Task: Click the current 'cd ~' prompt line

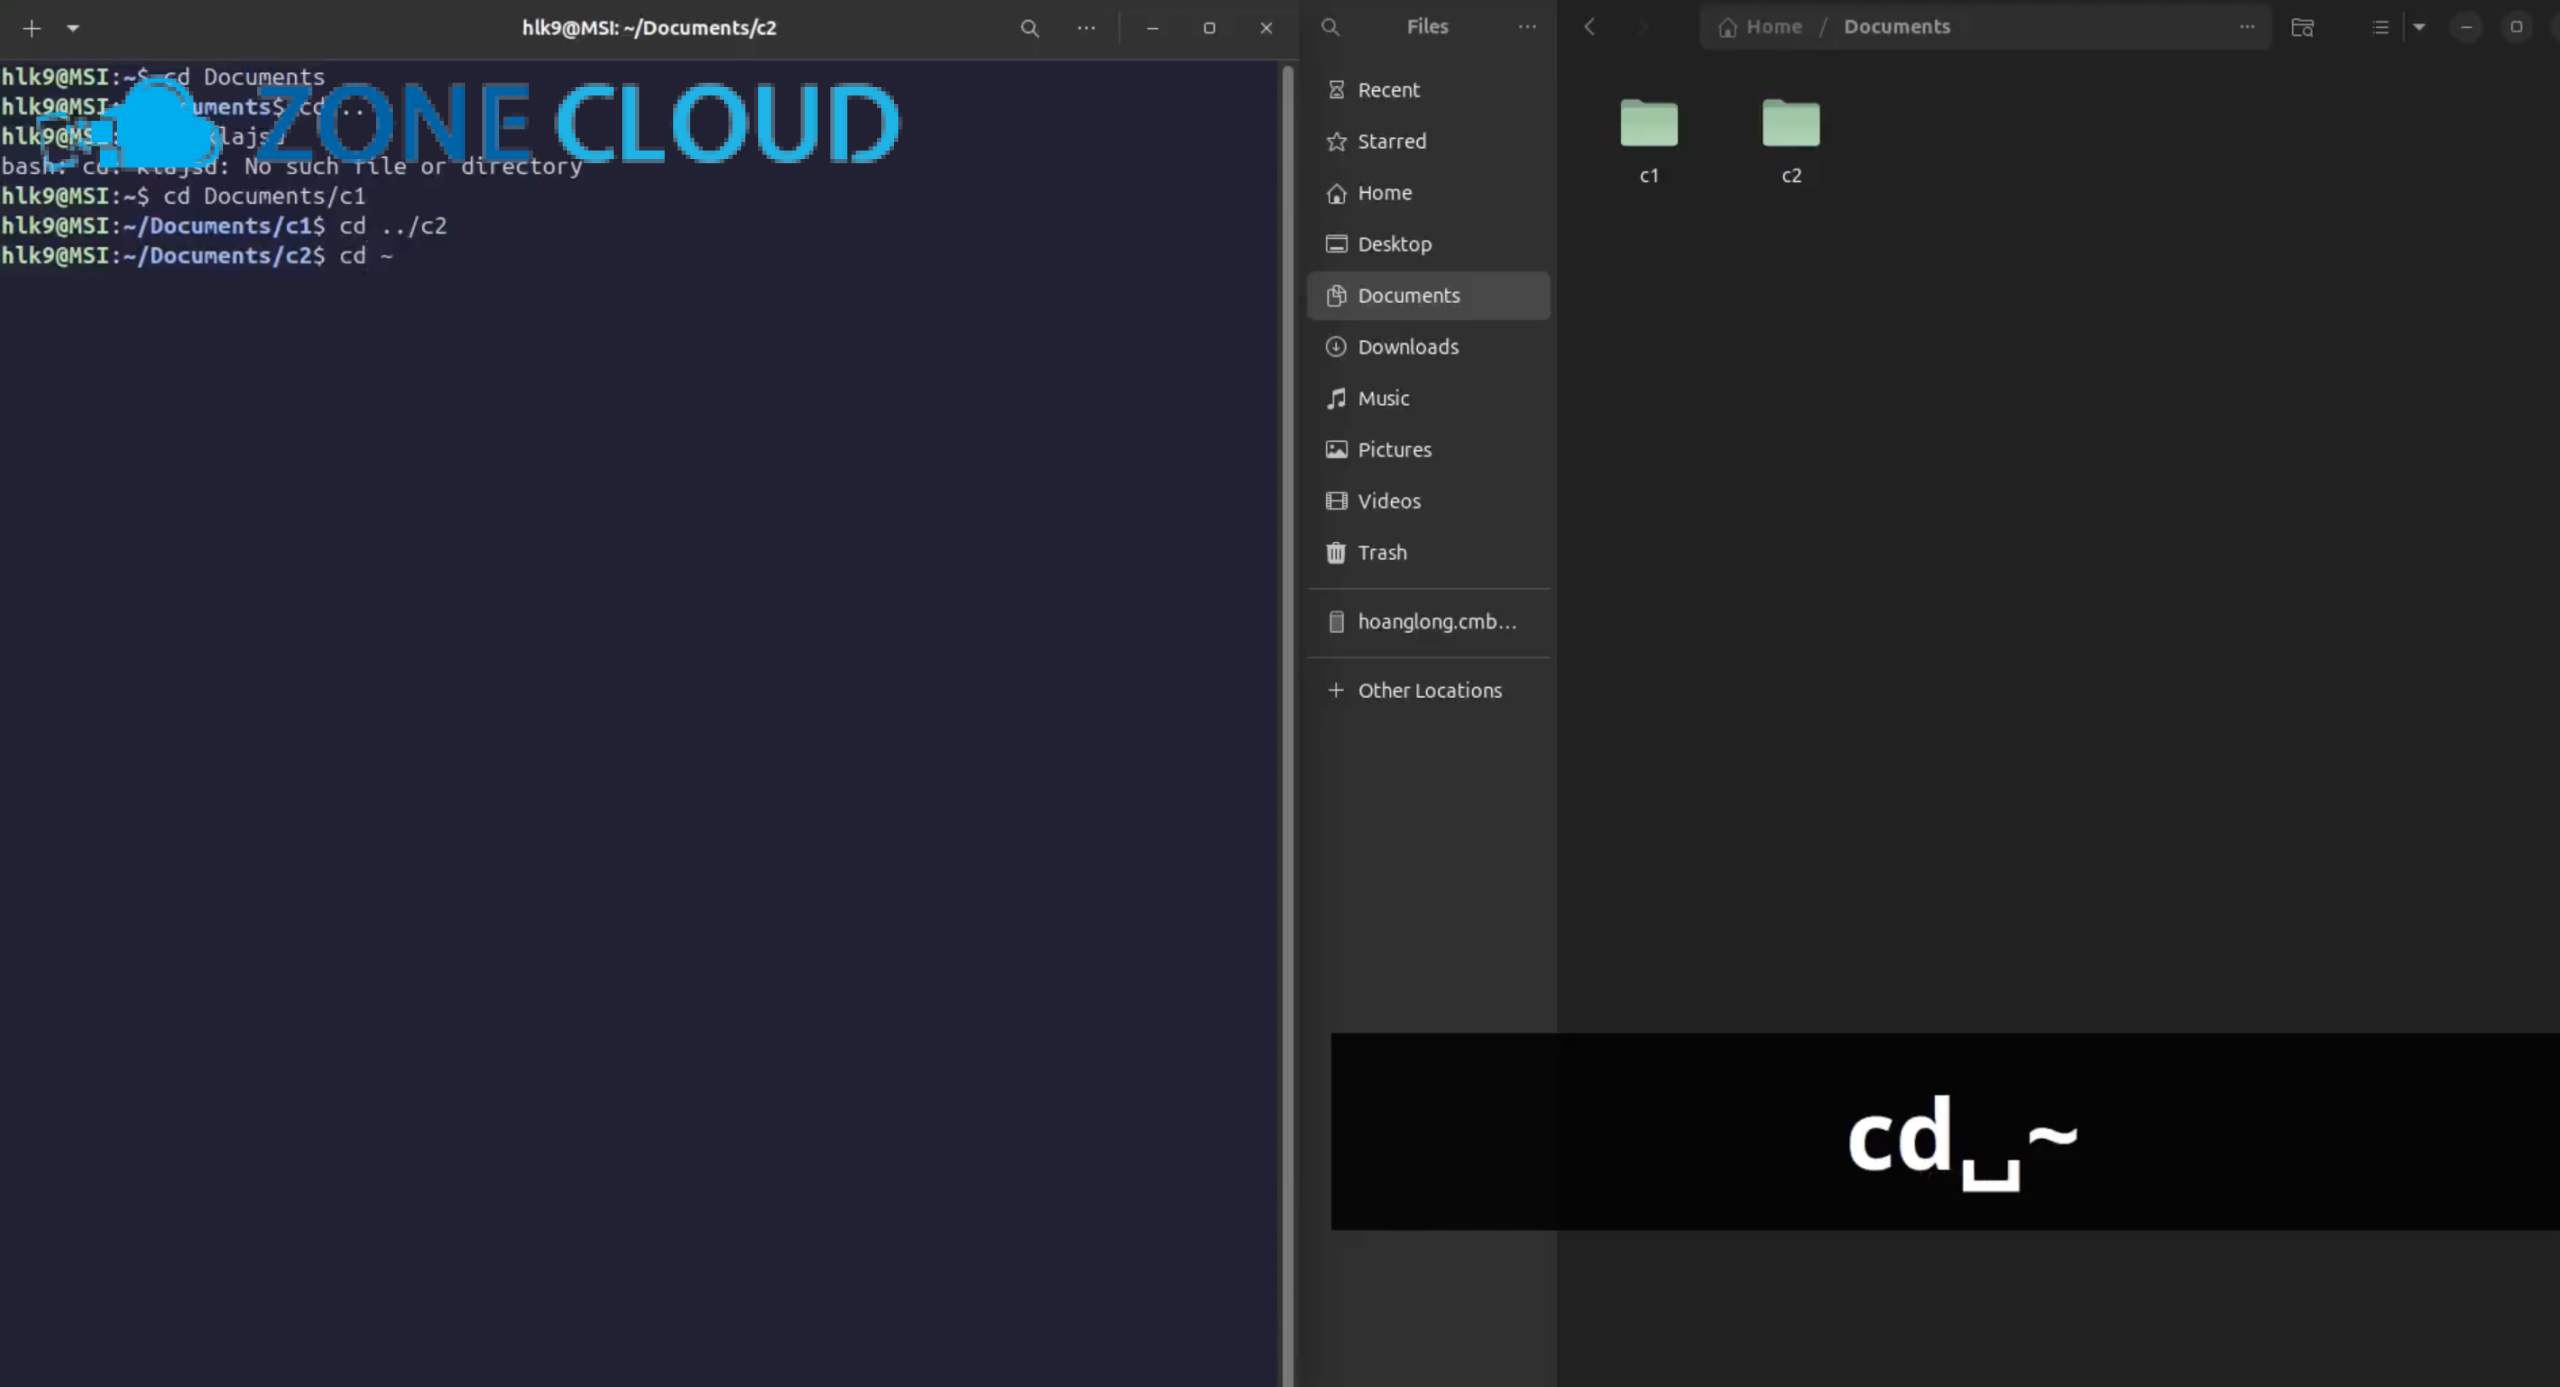Action: 197,256
